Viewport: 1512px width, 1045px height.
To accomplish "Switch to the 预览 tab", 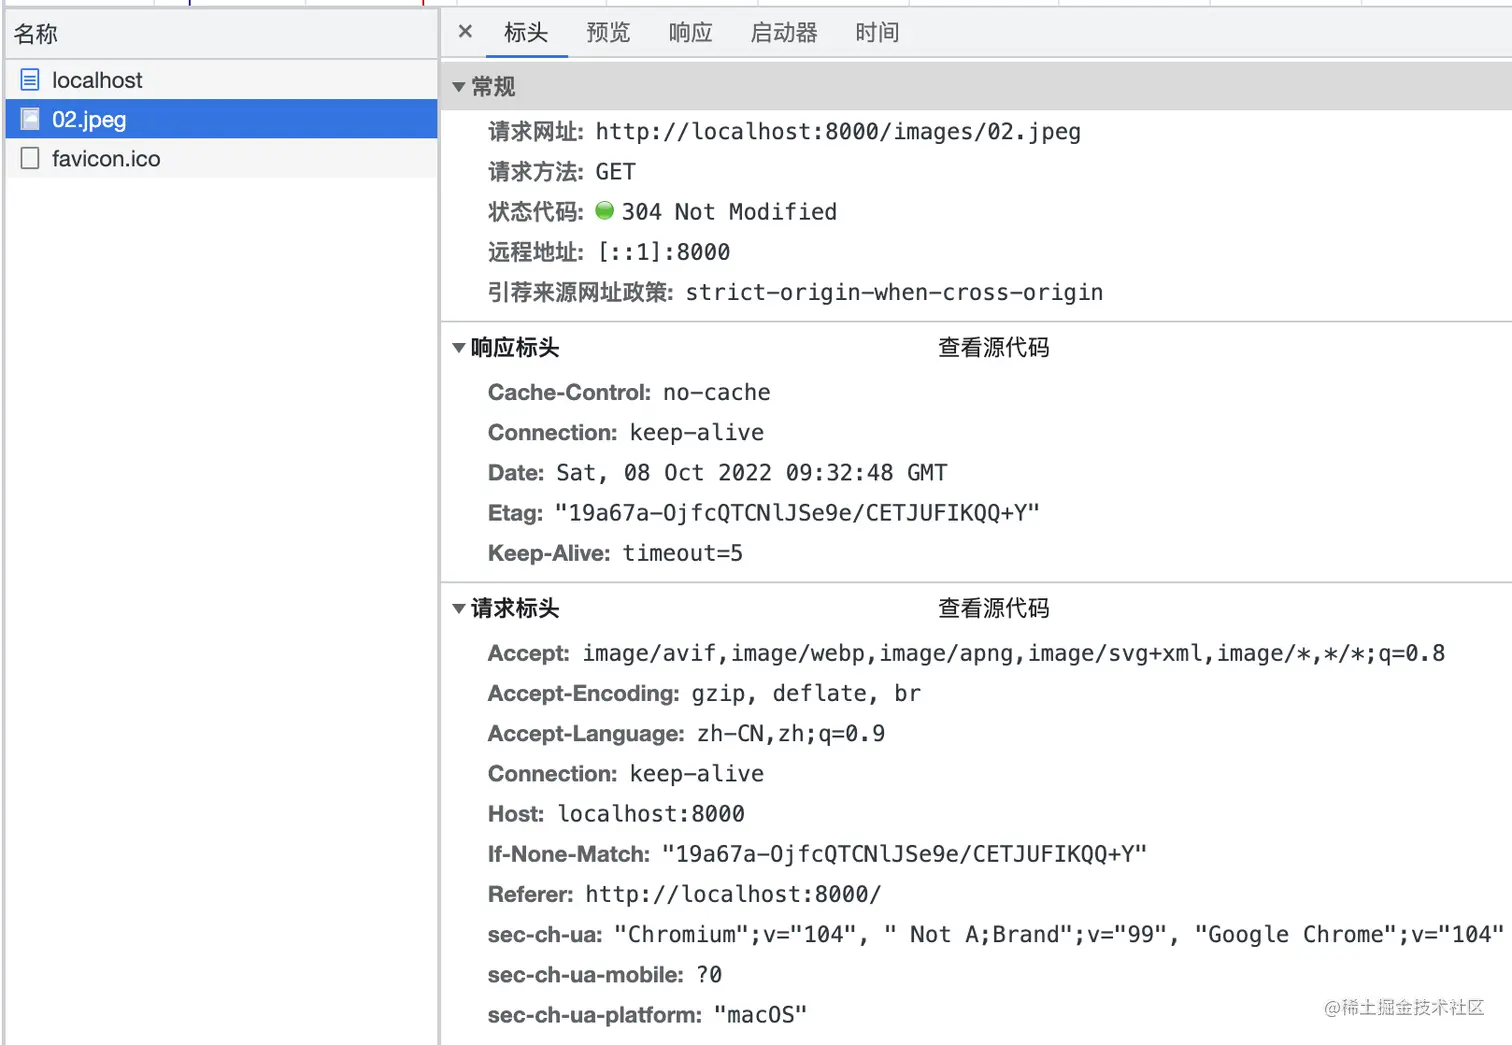I will click(608, 32).
